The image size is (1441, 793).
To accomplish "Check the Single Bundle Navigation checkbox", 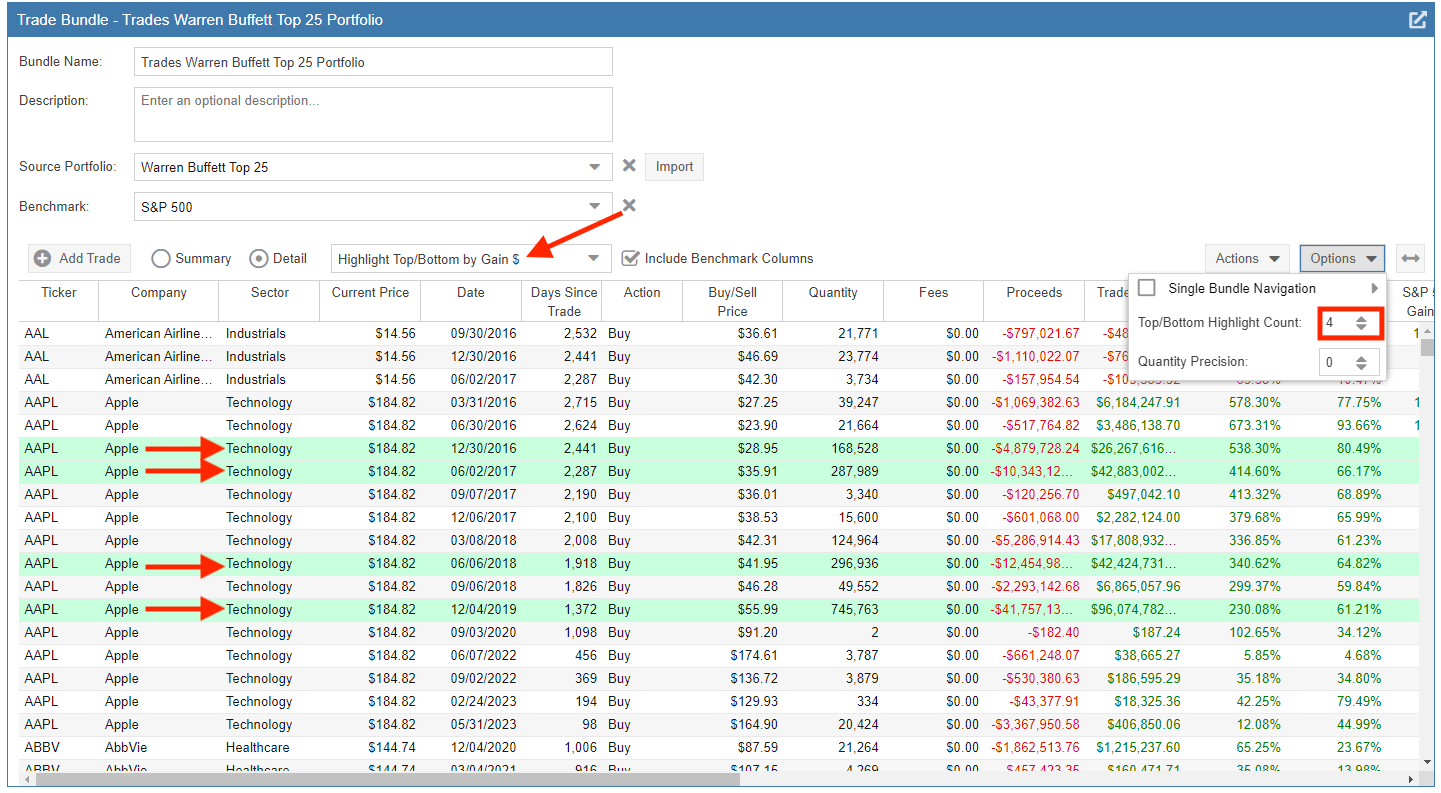I will 1147,288.
